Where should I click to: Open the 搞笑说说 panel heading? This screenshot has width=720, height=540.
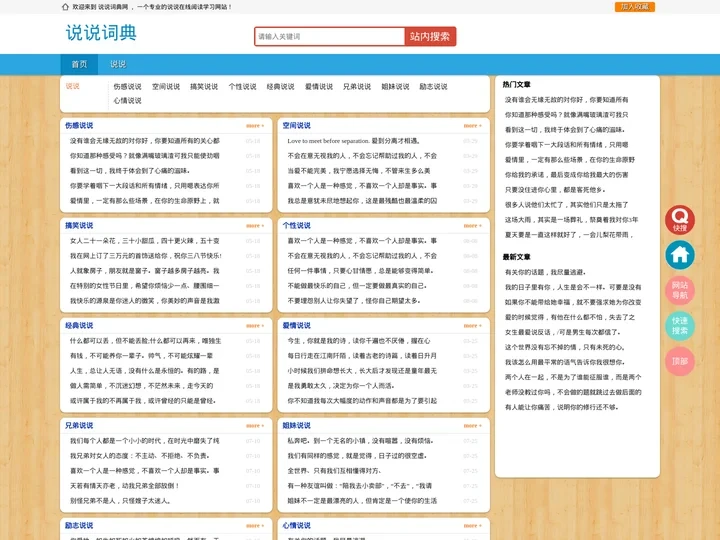pos(79,225)
